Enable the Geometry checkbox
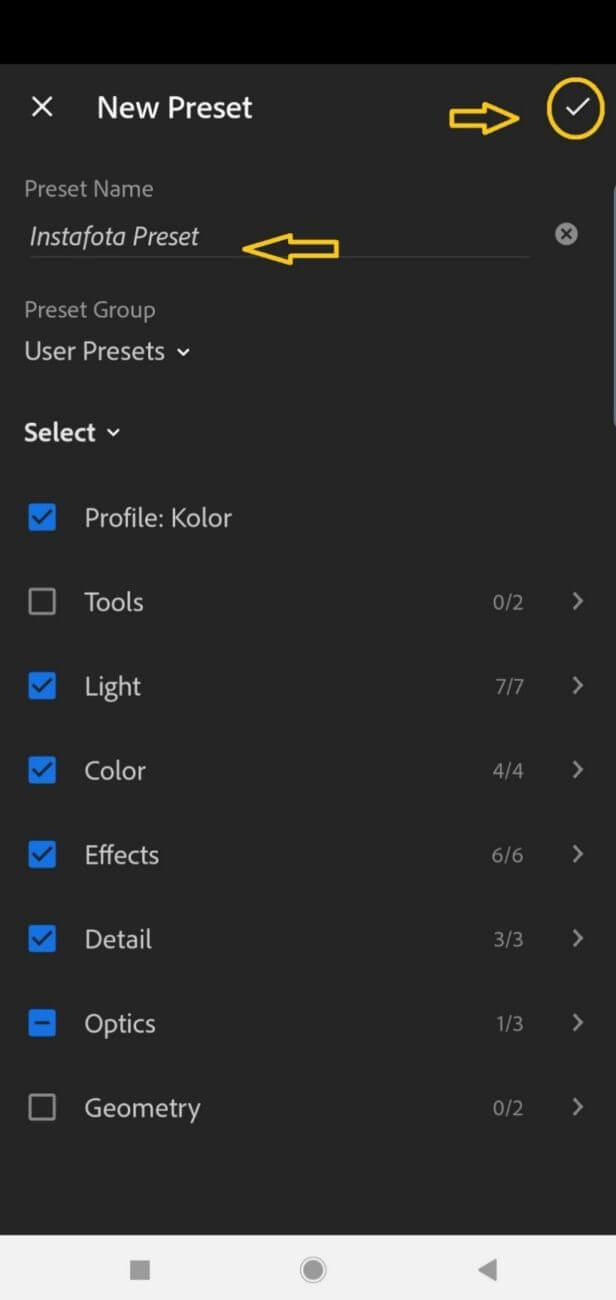This screenshot has width=616, height=1300. tap(42, 1107)
